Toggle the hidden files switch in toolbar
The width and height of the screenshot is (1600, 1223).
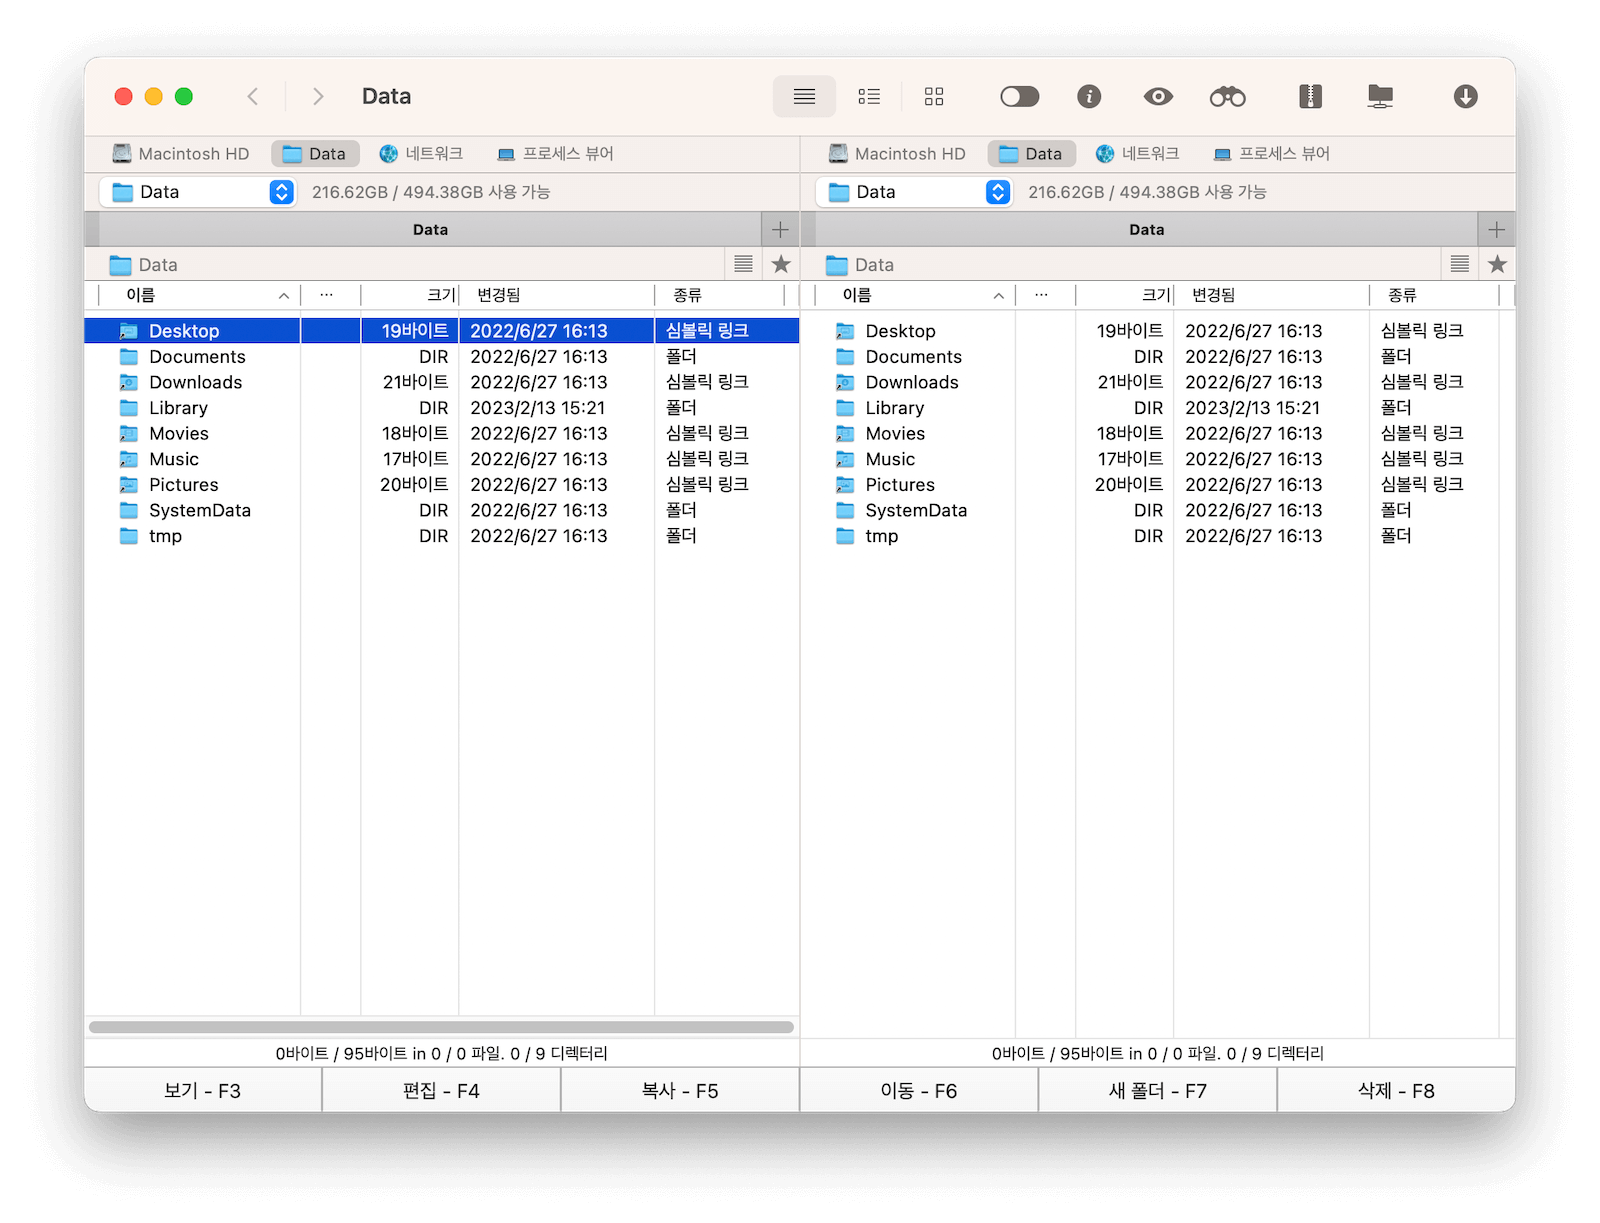point(1019,96)
